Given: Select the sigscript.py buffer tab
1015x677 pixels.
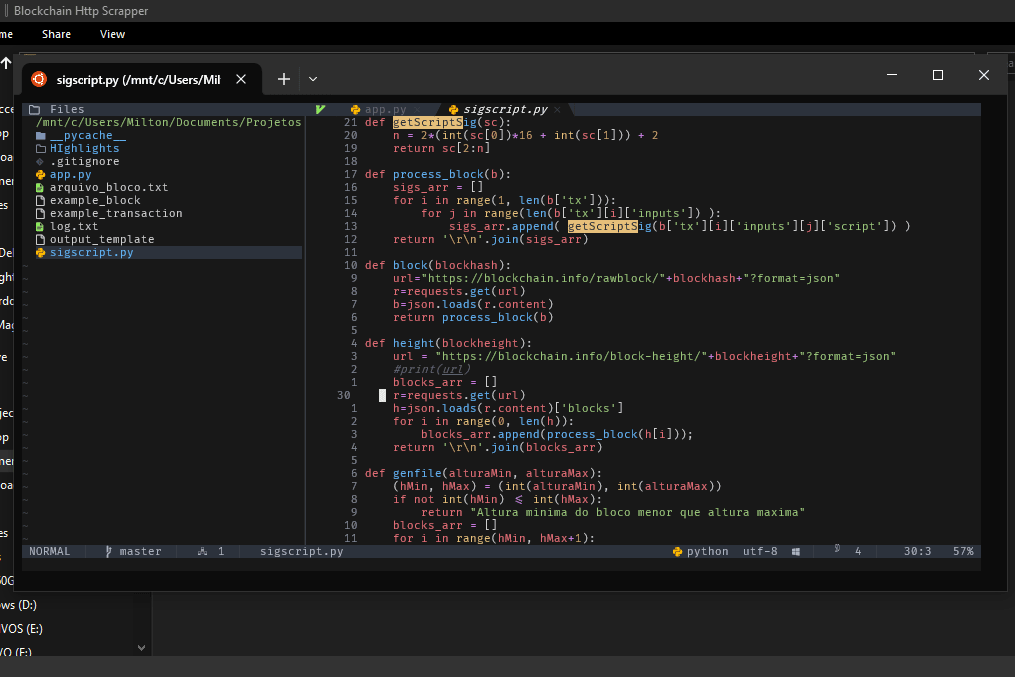Looking at the screenshot, I should (505, 109).
